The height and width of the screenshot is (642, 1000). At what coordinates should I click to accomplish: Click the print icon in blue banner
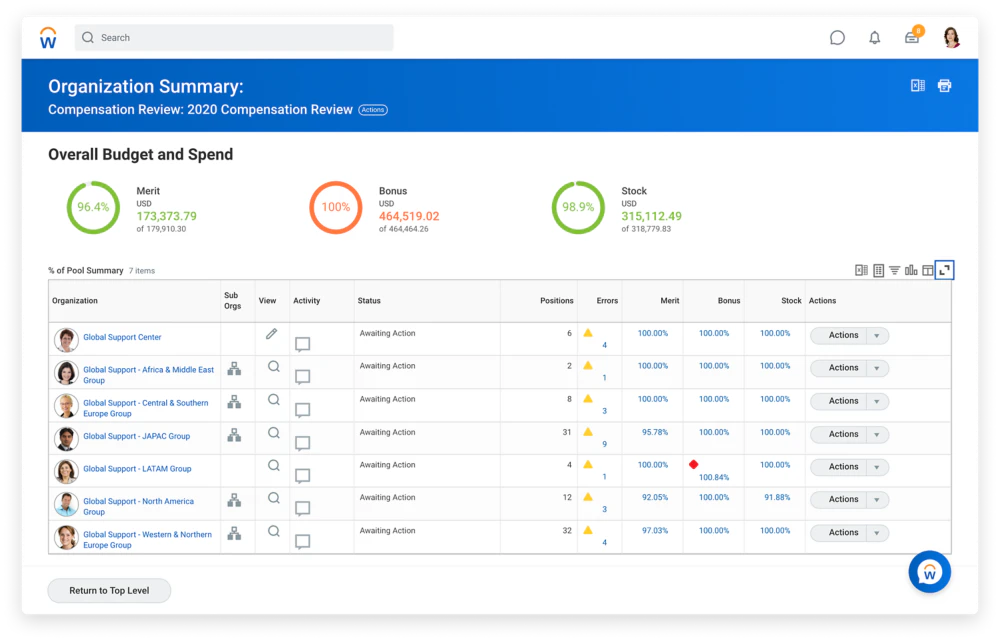click(944, 85)
